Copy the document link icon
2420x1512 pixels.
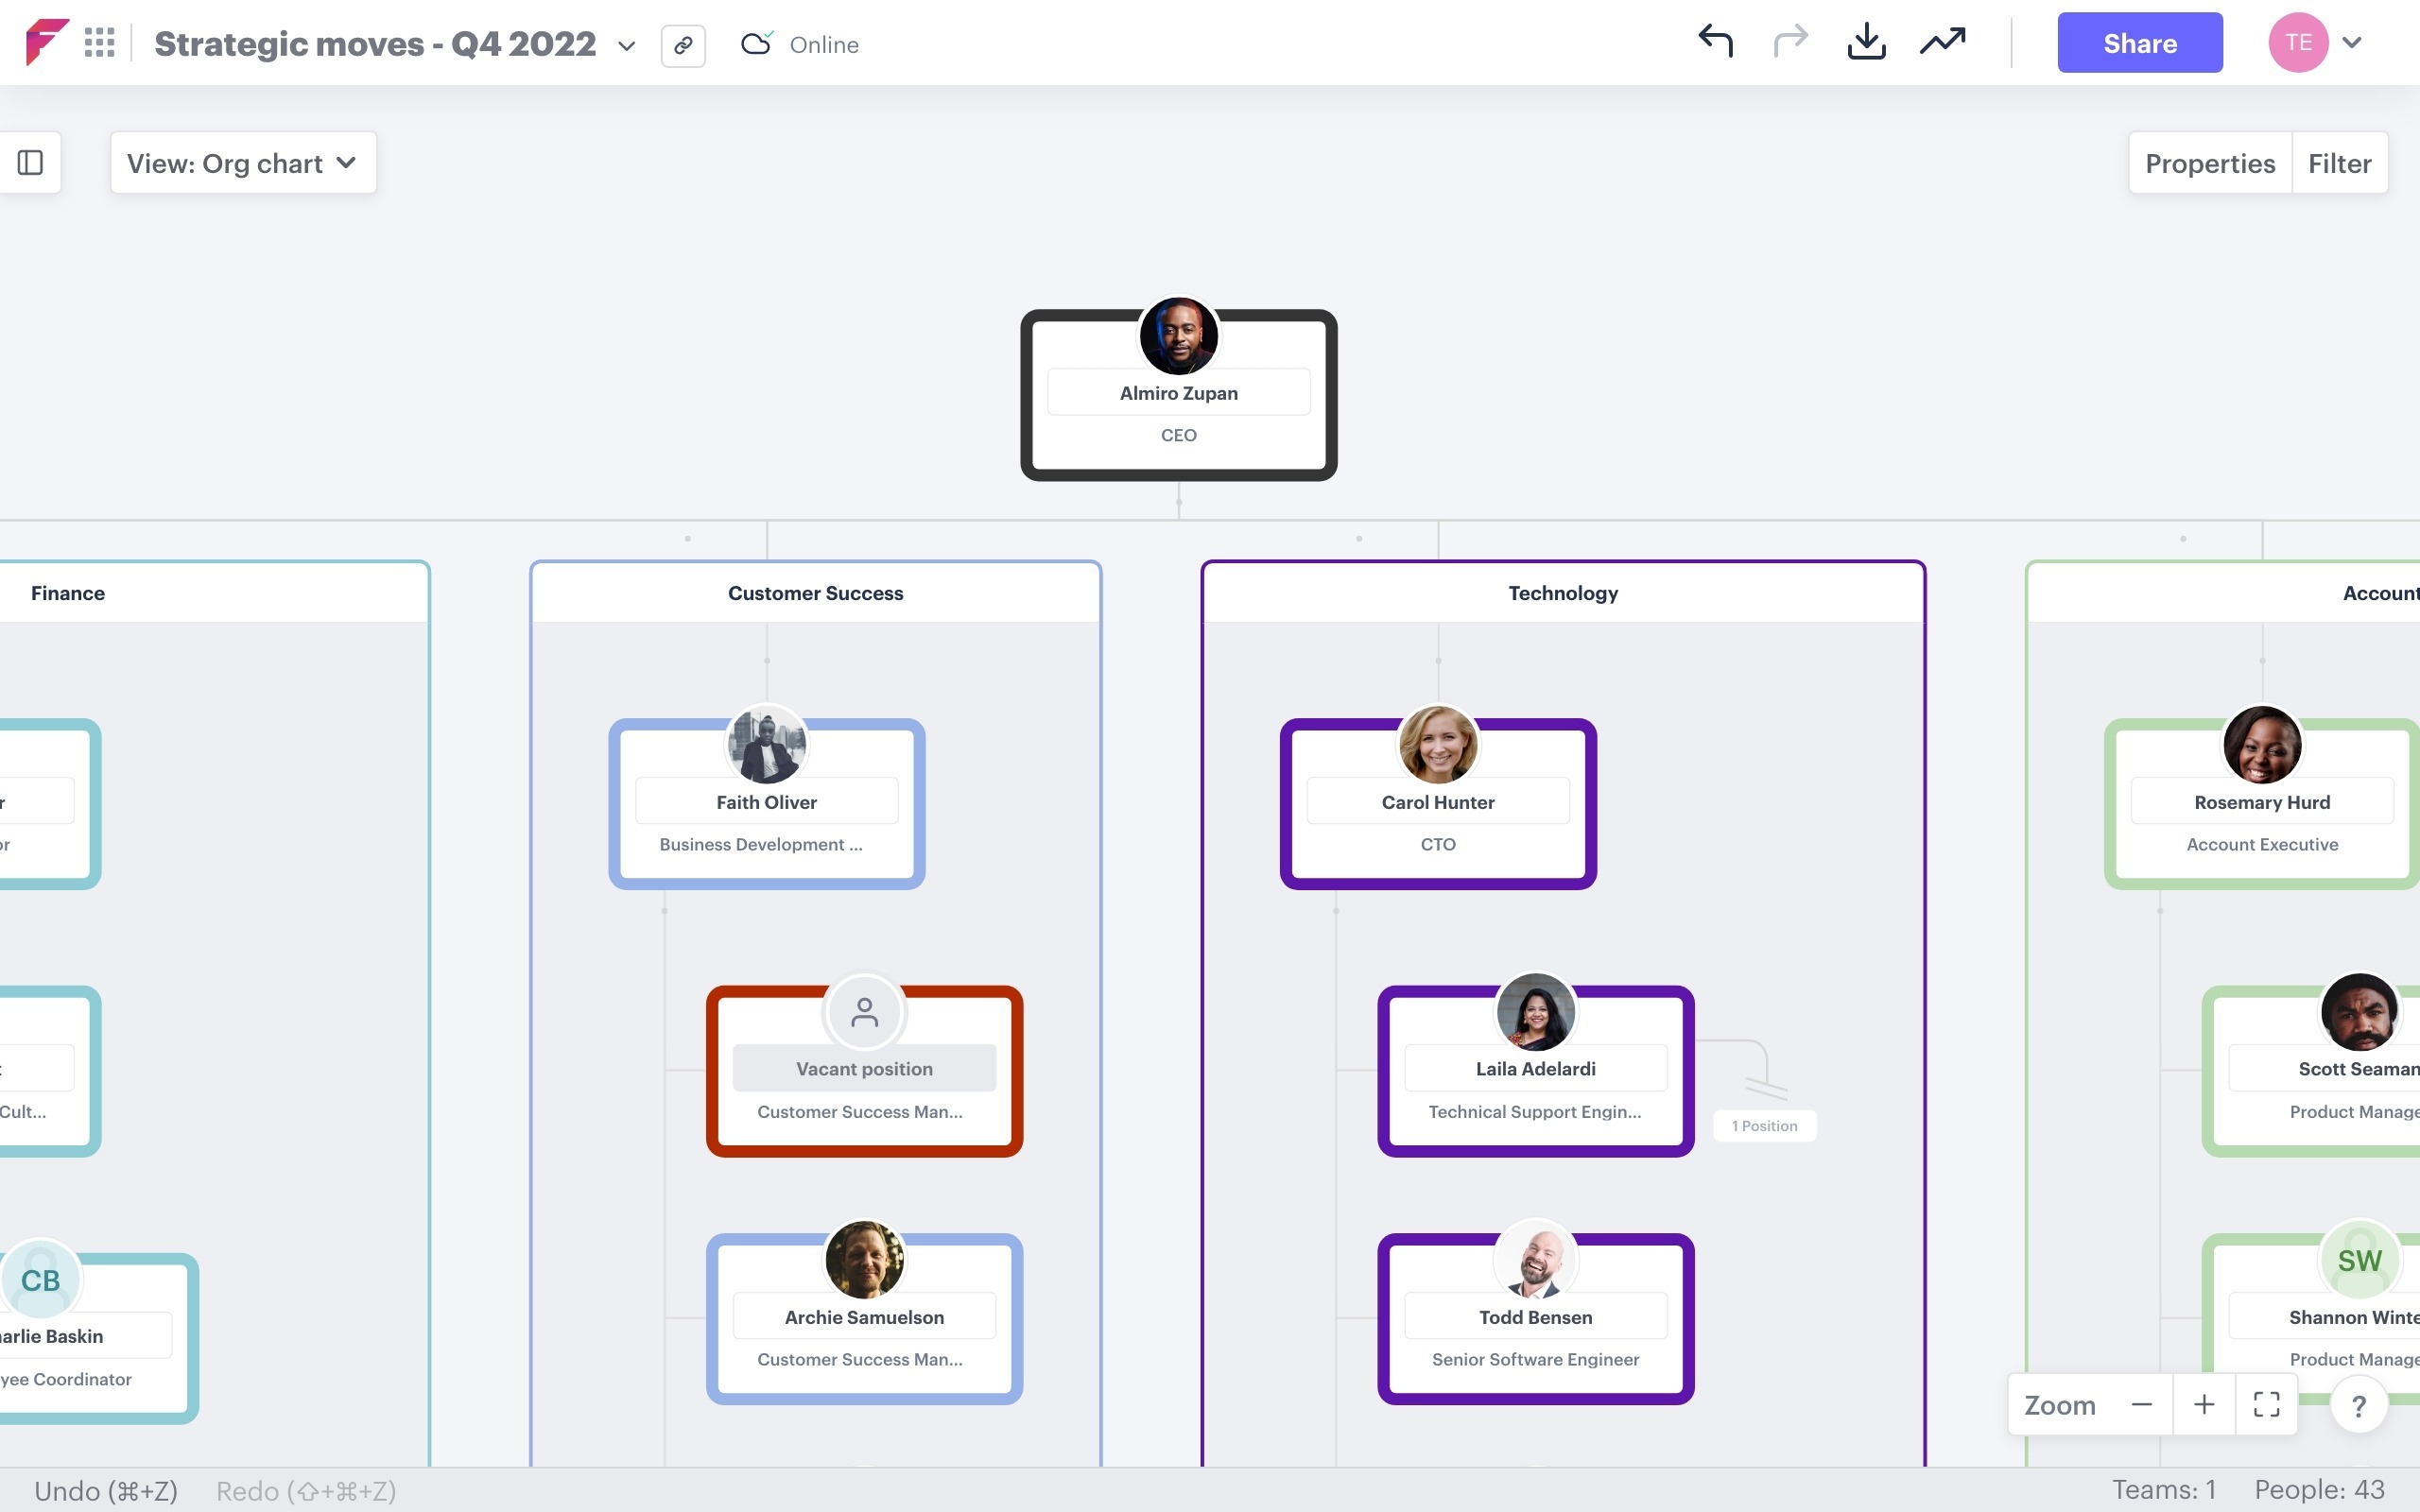[683, 45]
